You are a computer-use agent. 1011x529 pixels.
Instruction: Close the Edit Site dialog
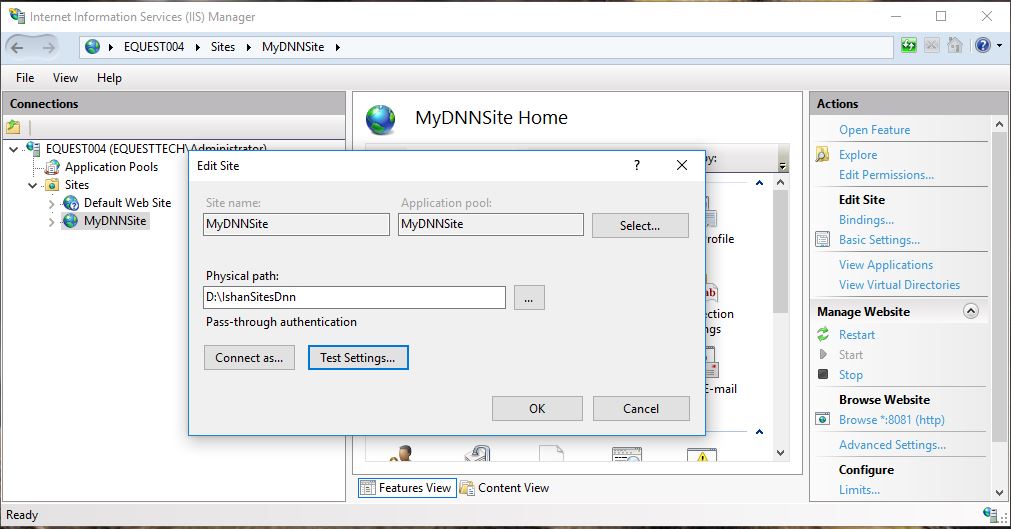click(x=682, y=165)
